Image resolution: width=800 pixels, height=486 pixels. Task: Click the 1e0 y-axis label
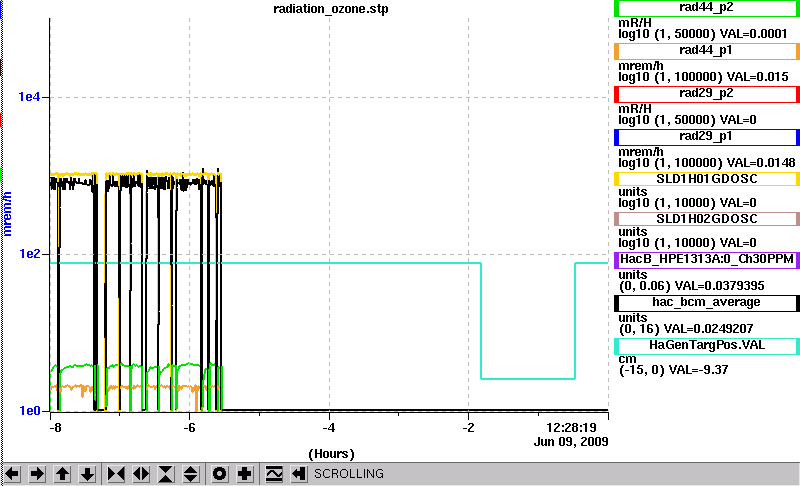tap(29, 411)
